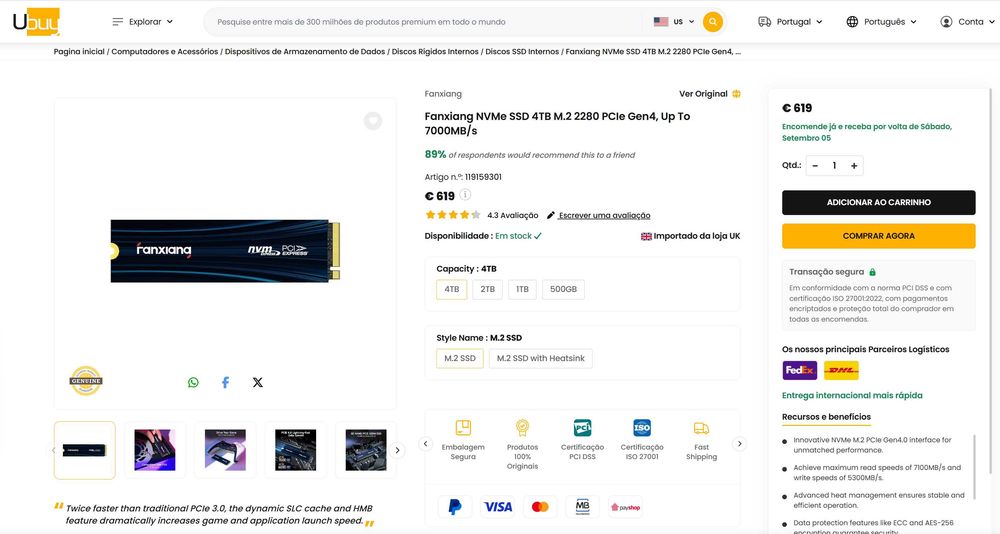Open the Português language dropdown
This screenshot has height=534, width=1000.
coord(881,22)
